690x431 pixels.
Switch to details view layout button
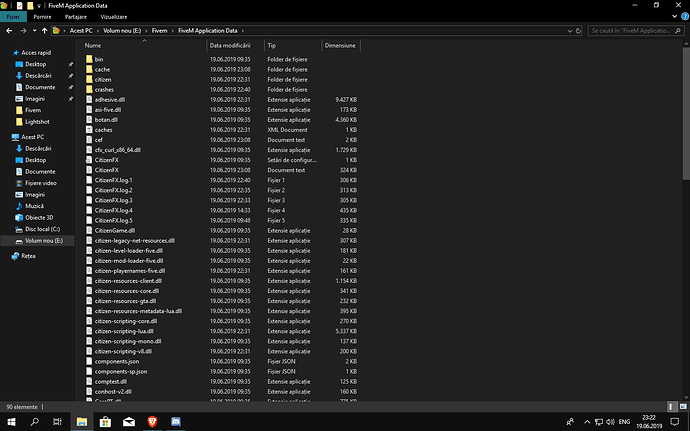tap(672, 407)
